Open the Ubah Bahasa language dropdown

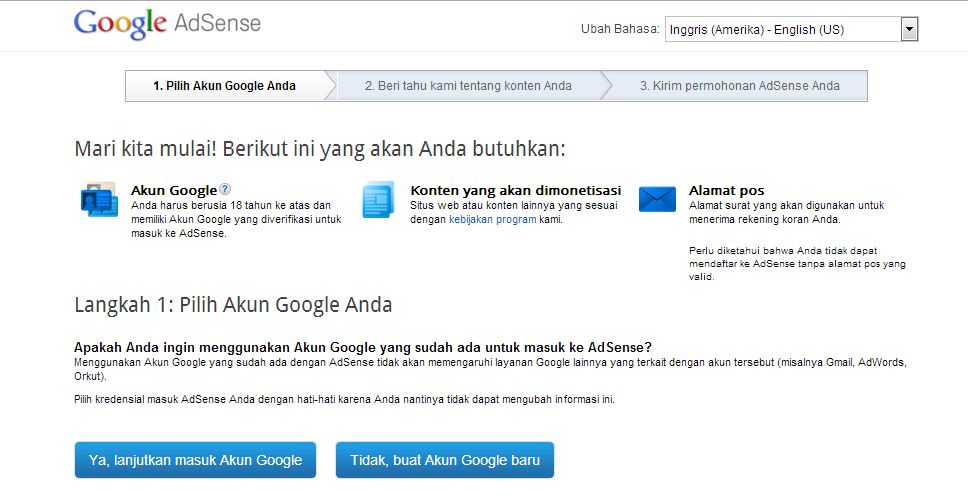(791, 29)
